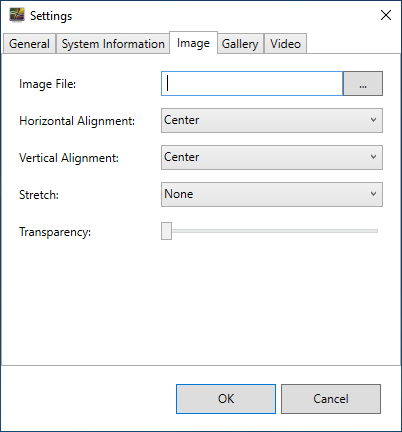Click the Settings app icon in title bar
Screen dimensions: 402x432
(17, 15)
